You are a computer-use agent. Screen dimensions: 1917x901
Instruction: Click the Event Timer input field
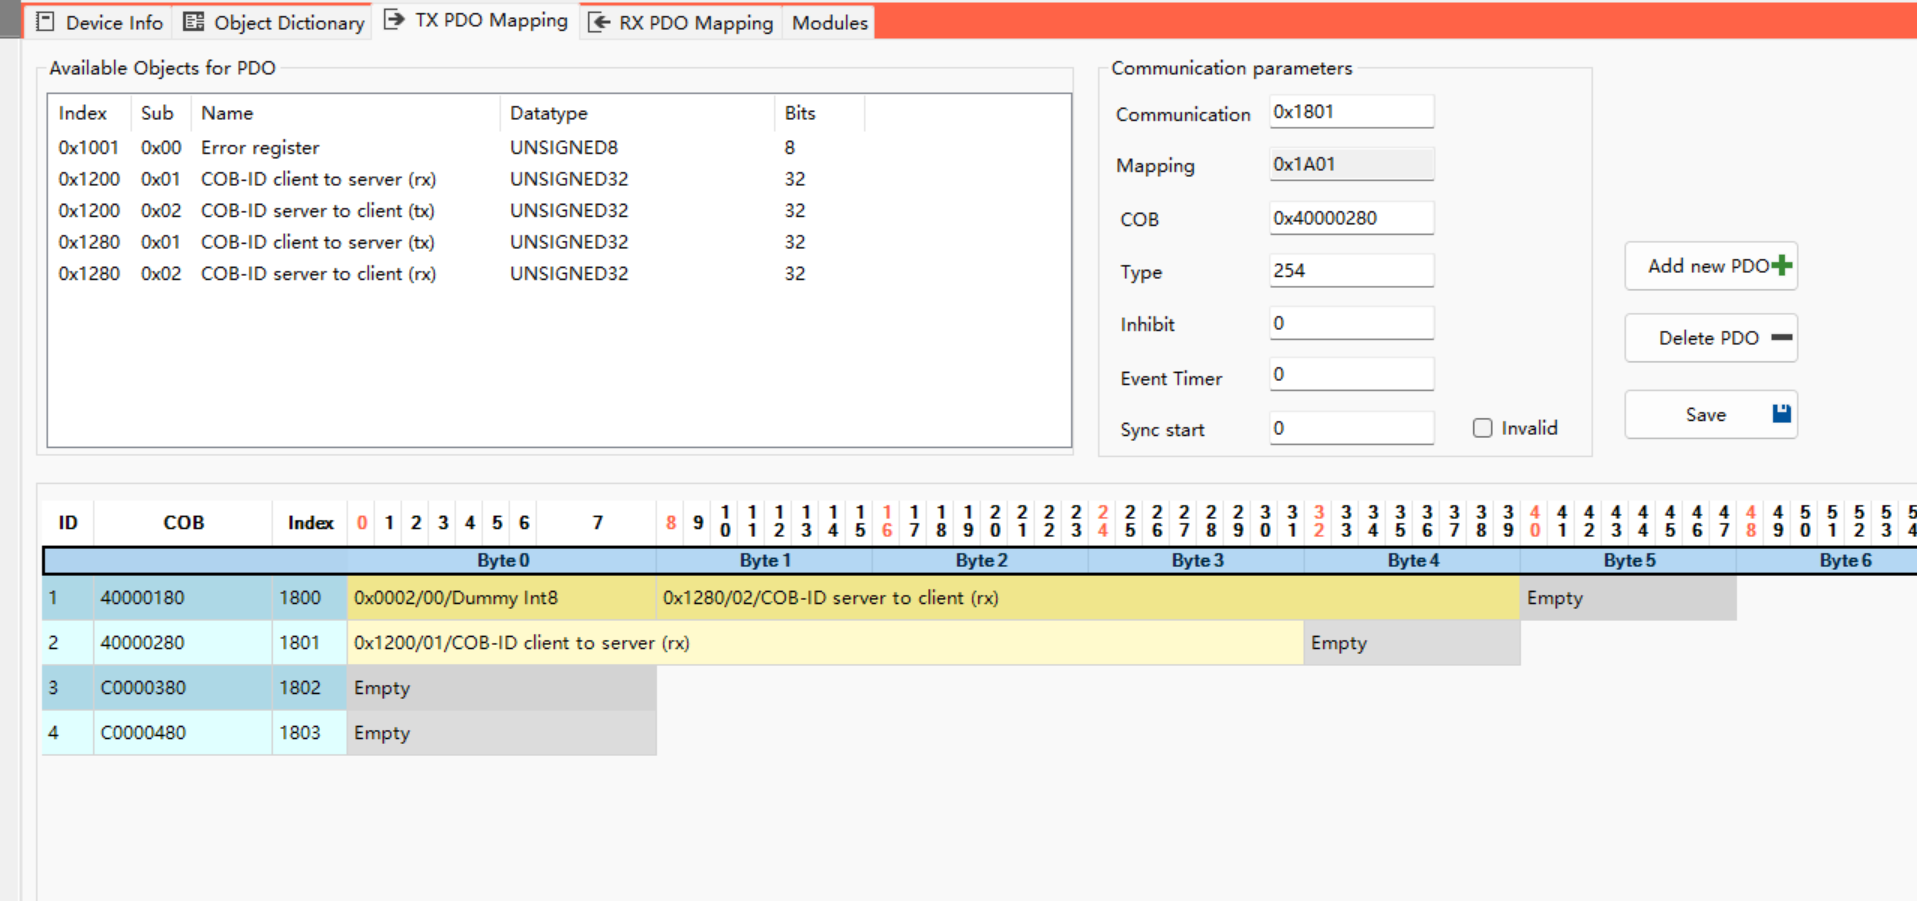point(1351,374)
